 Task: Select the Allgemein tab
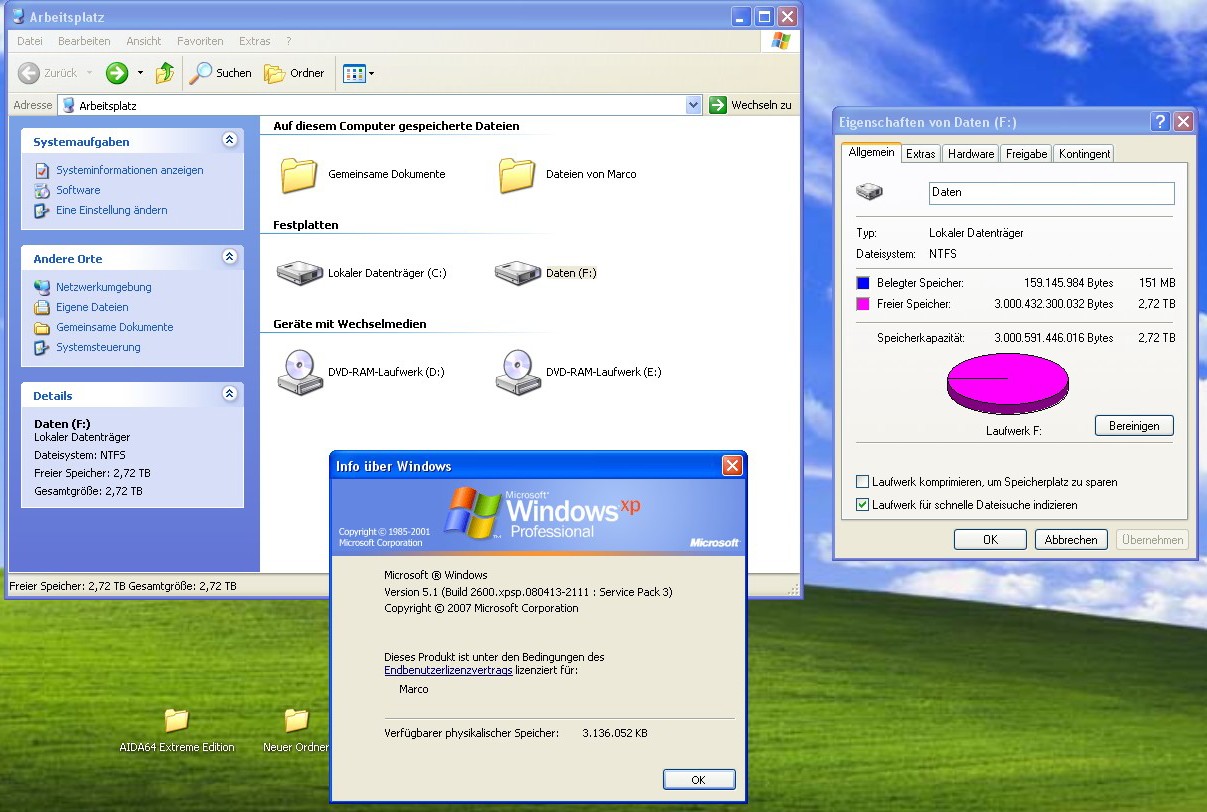[x=871, y=152]
